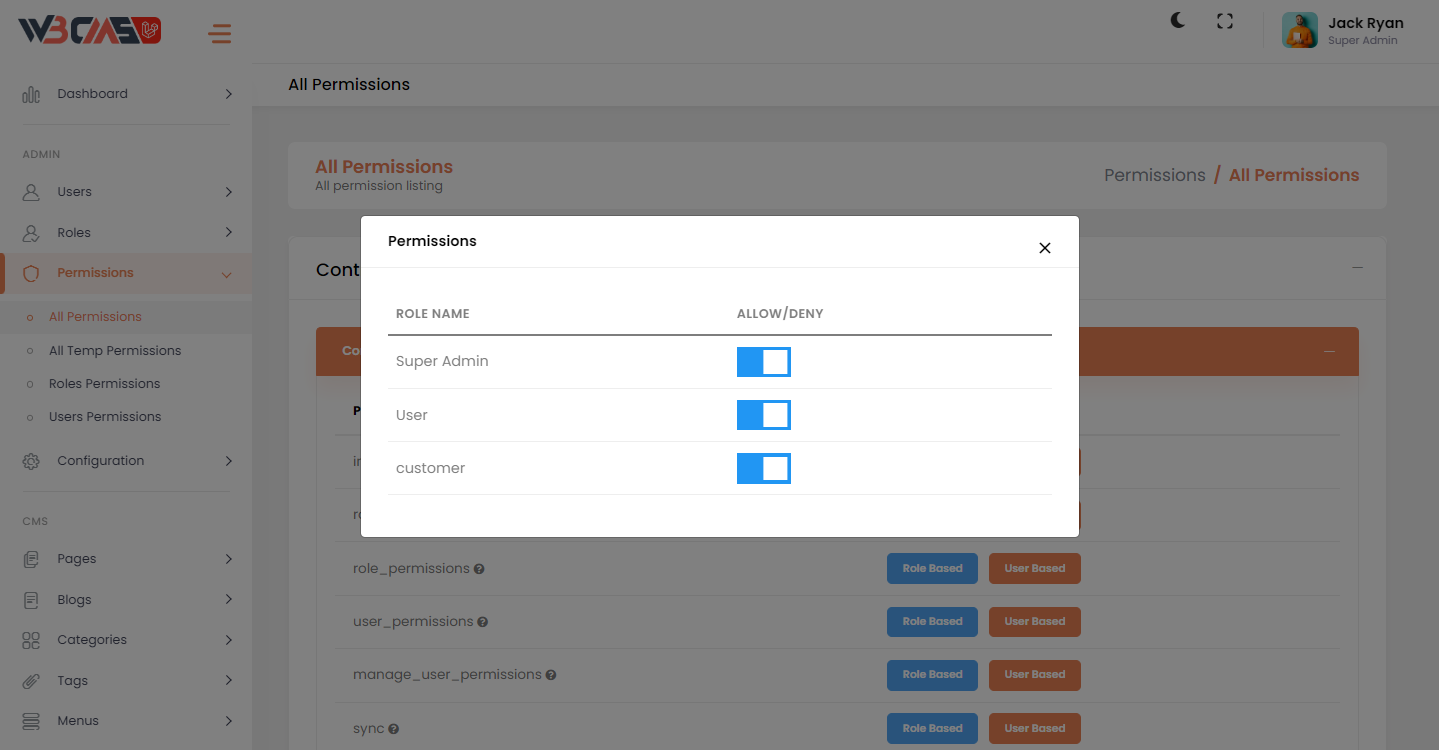The width and height of the screenshot is (1439, 750).
Task: Open Roles Permissions submenu item
Action: (x=104, y=384)
